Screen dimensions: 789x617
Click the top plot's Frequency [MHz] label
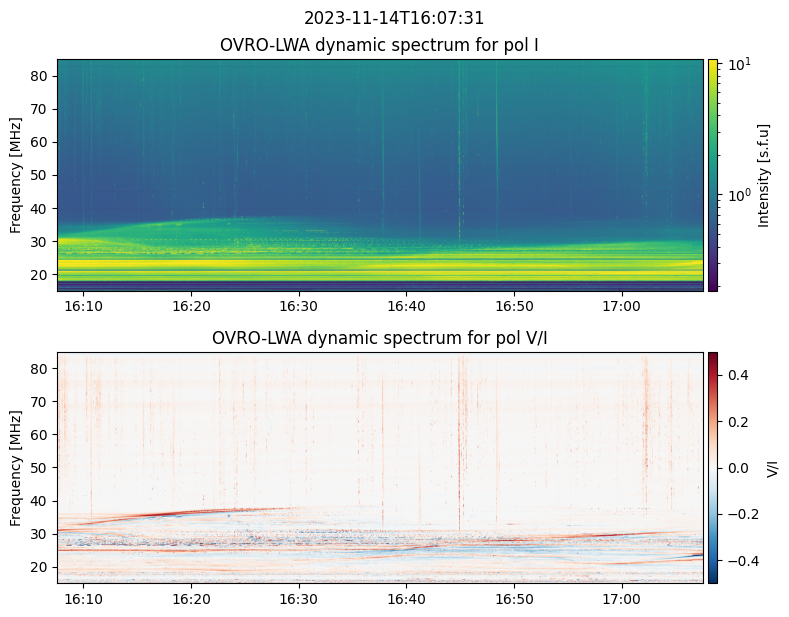tap(16, 175)
